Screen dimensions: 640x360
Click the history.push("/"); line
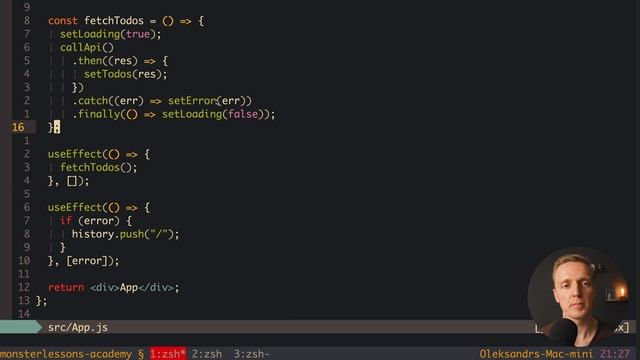coord(126,234)
